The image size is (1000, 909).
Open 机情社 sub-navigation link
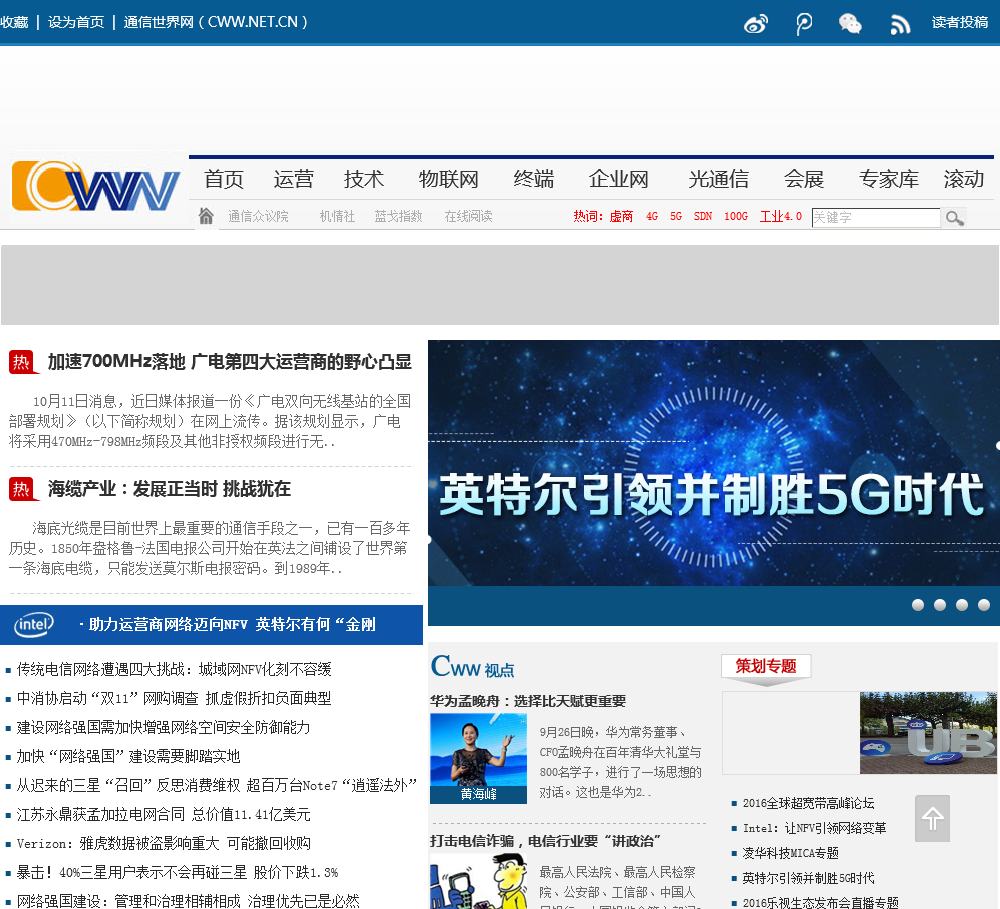pos(337,217)
